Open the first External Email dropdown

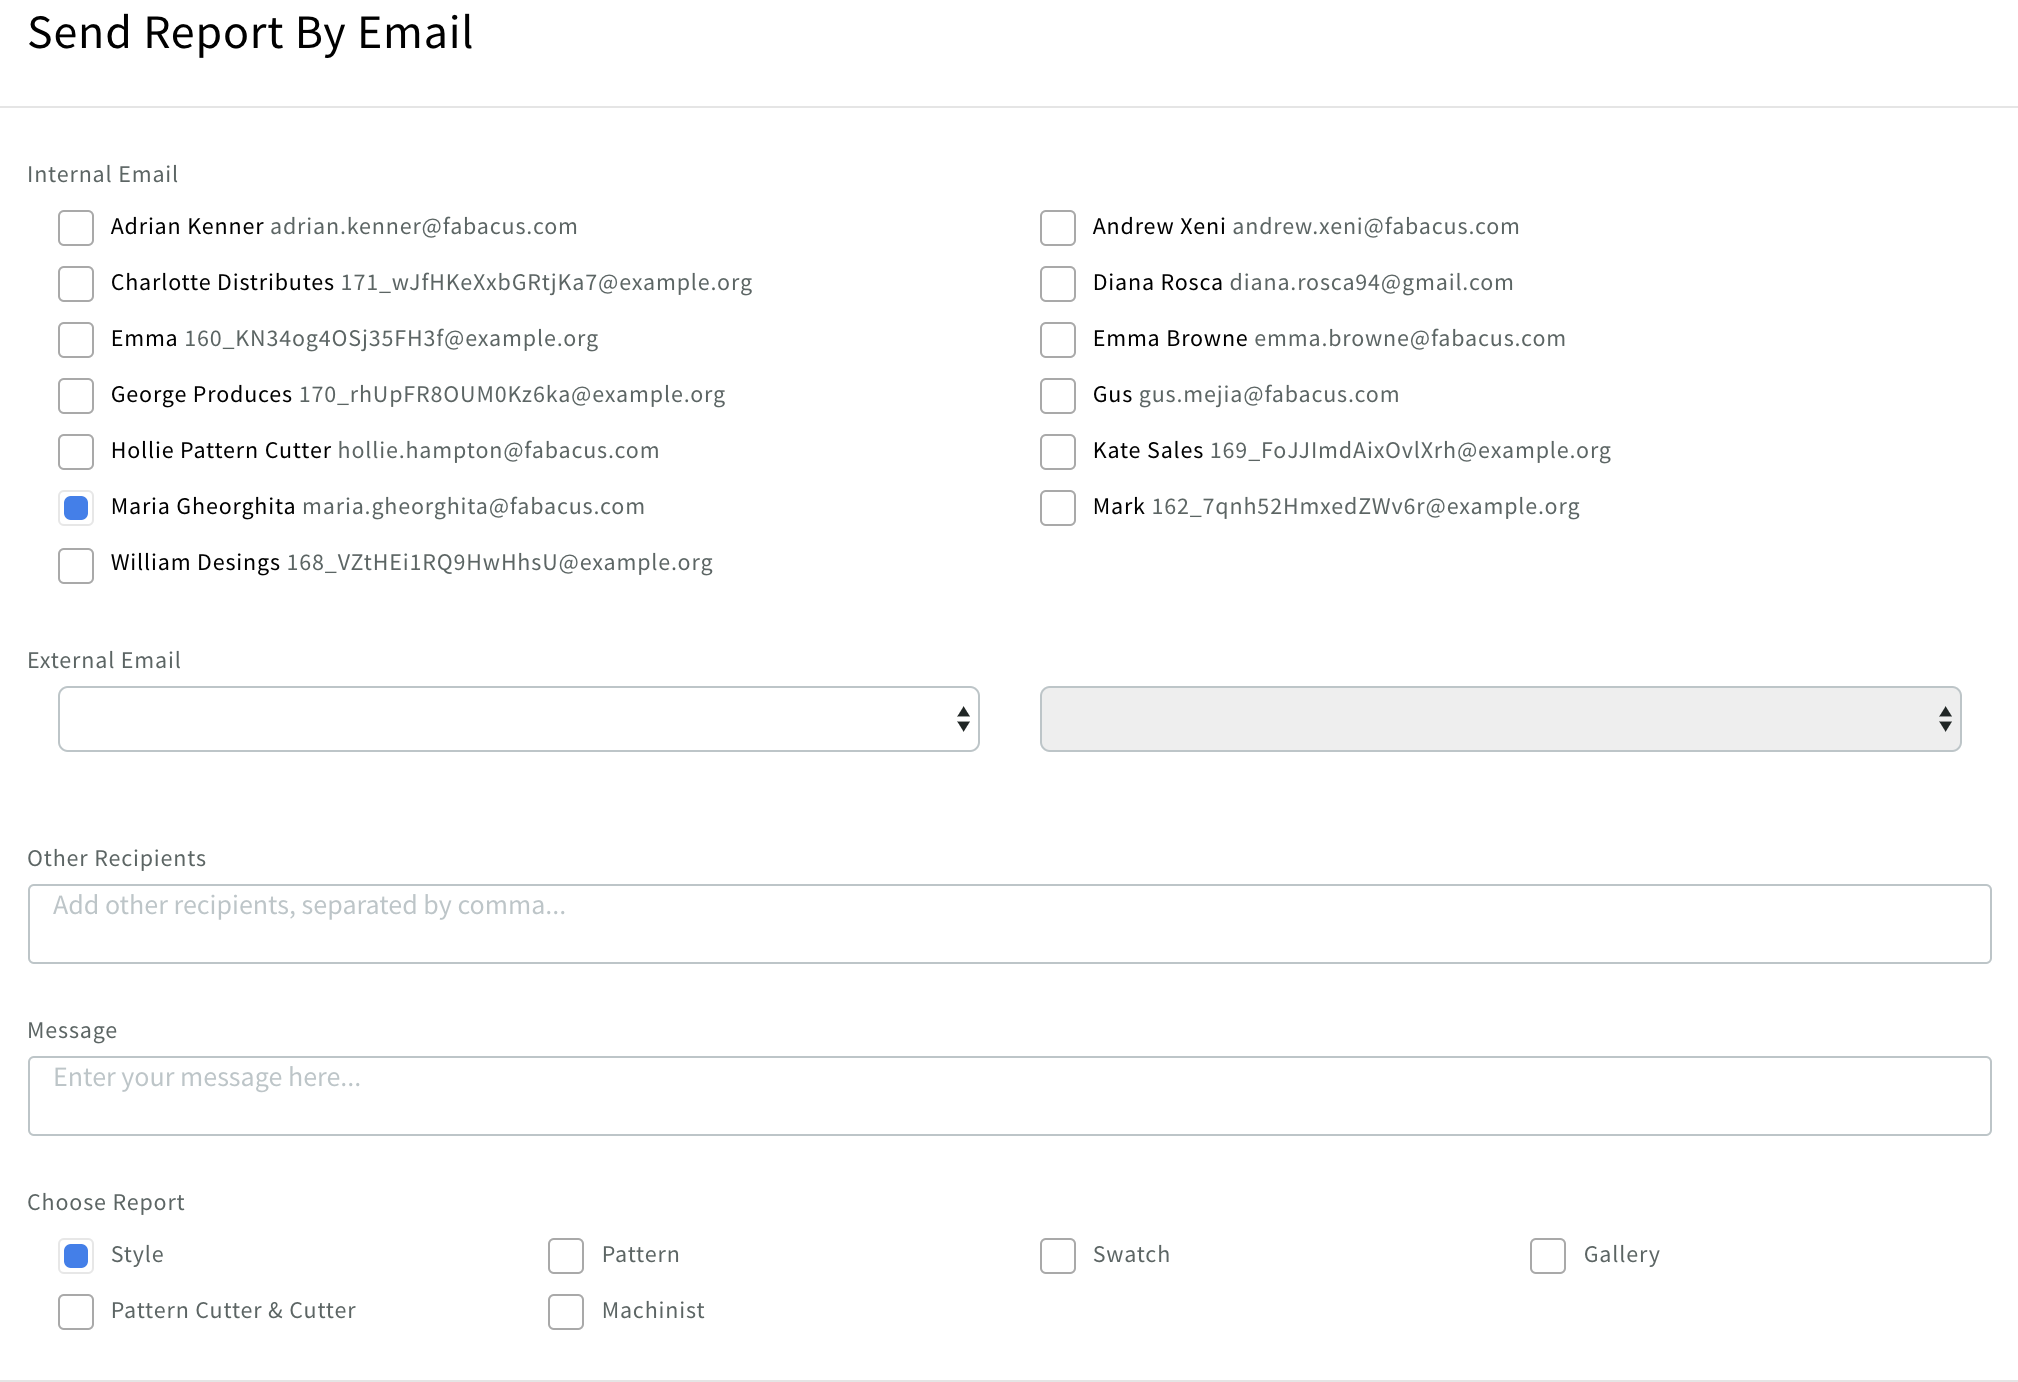point(518,719)
